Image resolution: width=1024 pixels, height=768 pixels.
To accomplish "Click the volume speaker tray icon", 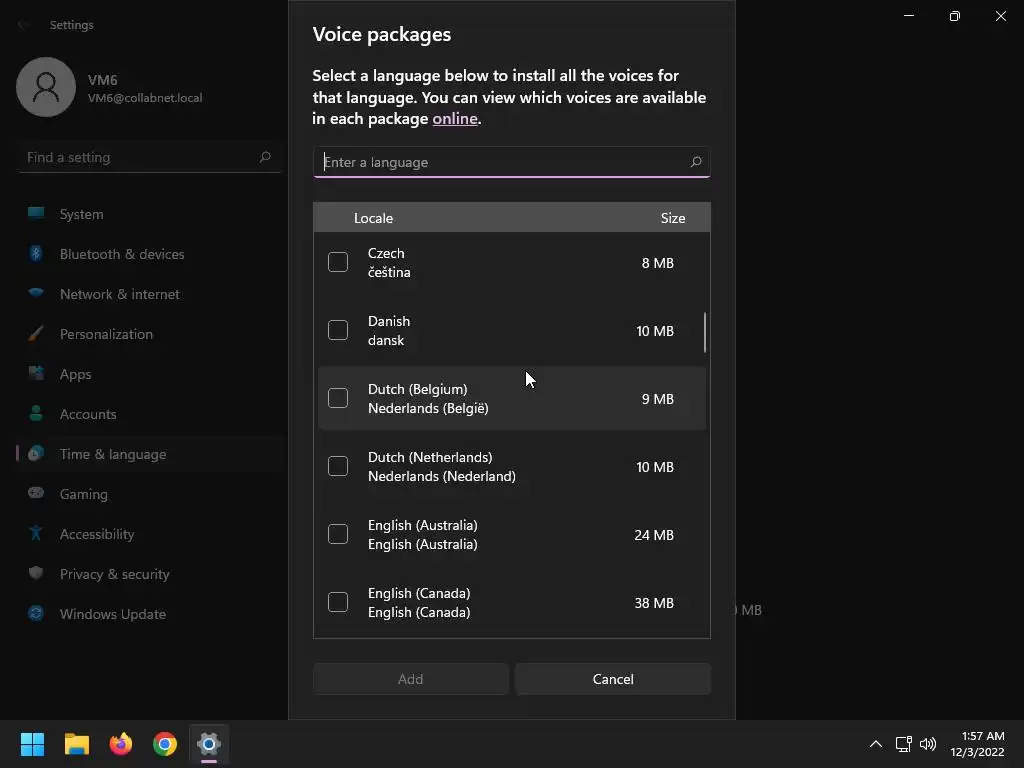I will pos(927,744).
